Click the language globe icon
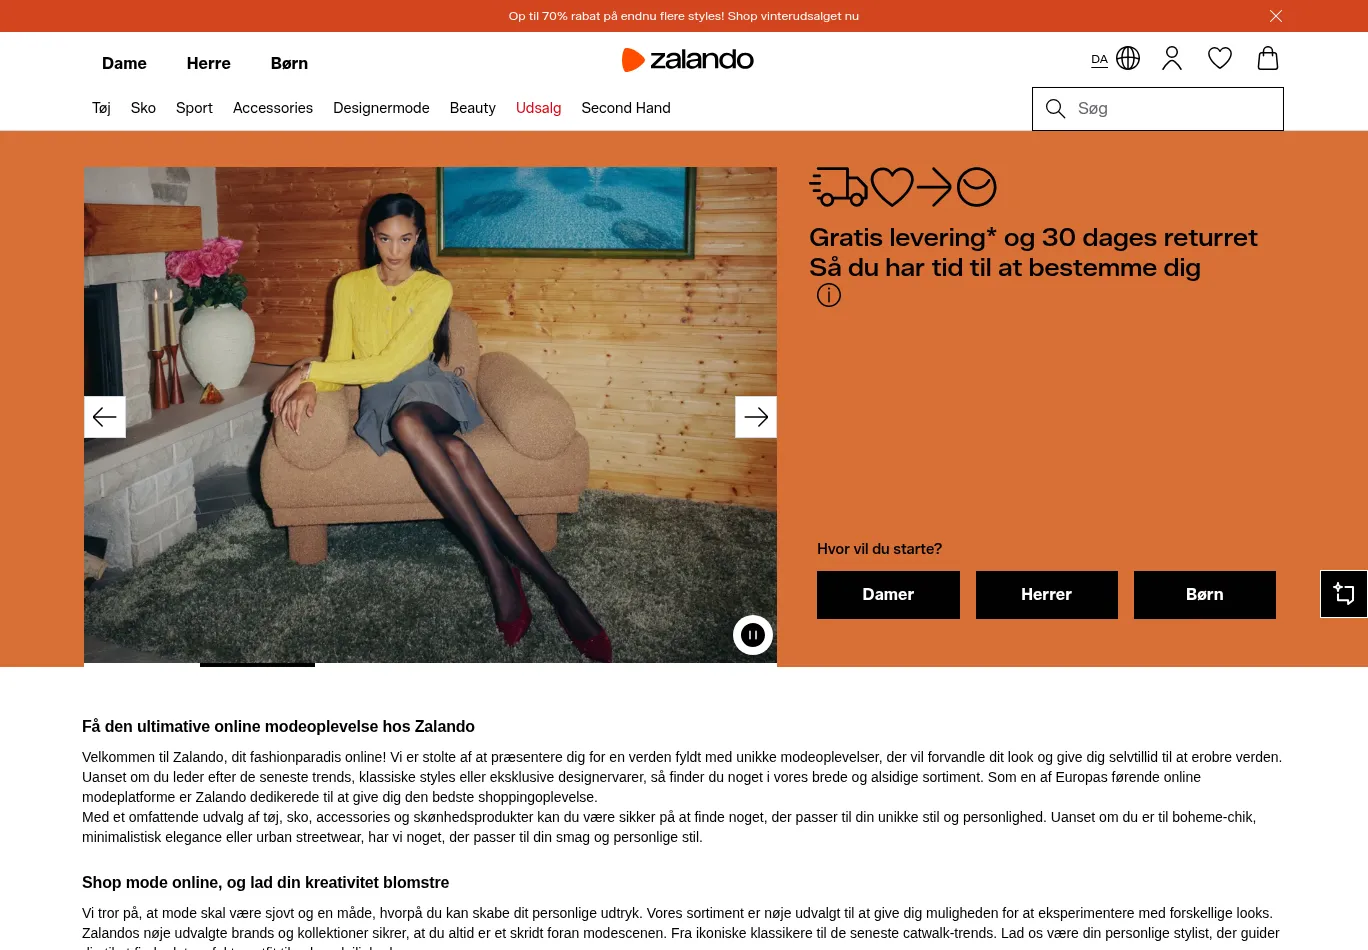This screenshot has height=950, width=1368. (1128, 58)
